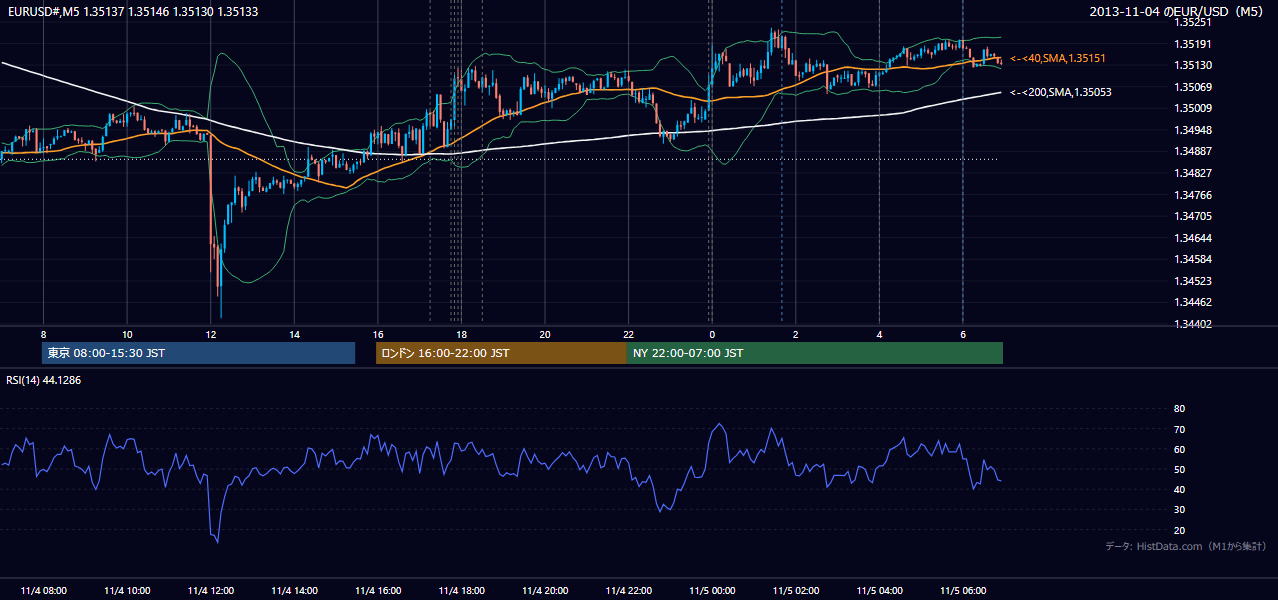Image resolution: width=1278 pixels, height=600 pixels.
Task: Click price axis value 1.34887
Action: [x=1193, y=152]
